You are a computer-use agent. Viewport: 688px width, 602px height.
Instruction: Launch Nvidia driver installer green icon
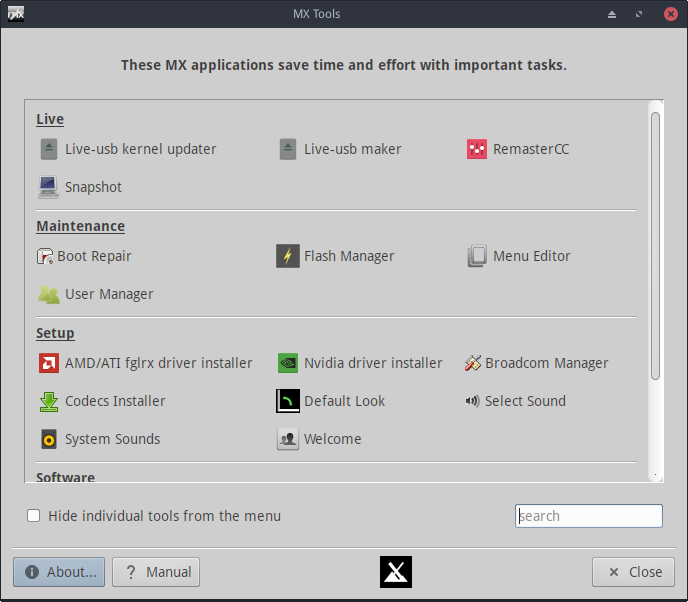click(288, 363)
